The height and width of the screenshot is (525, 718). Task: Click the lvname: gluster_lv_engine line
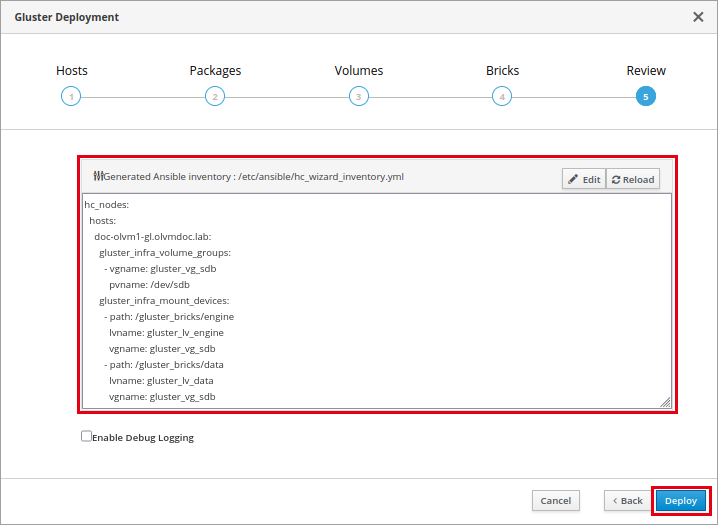(x=166, y=333)
